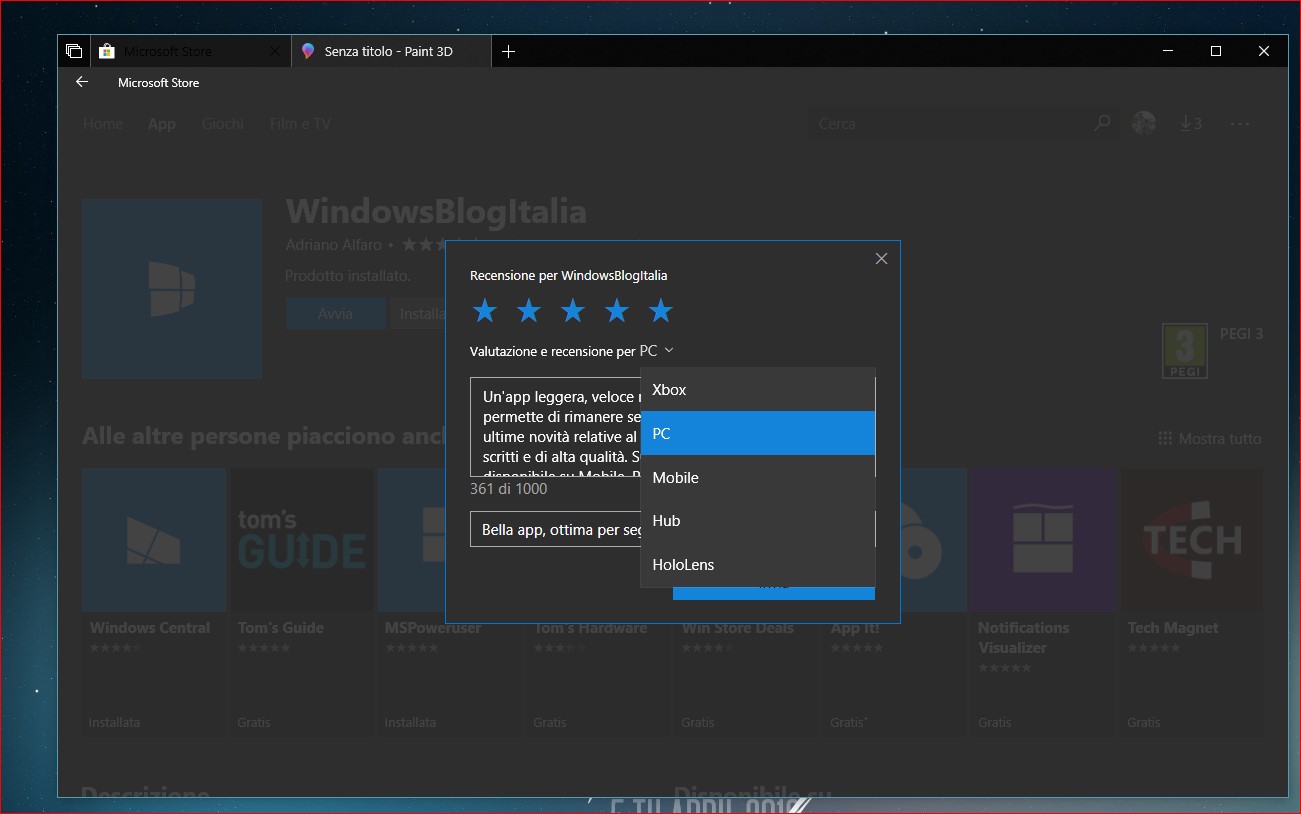1301x814 pixels.
Task: Click the WindowsBlogItalia app logo tile
Action: tap(172, 289)
